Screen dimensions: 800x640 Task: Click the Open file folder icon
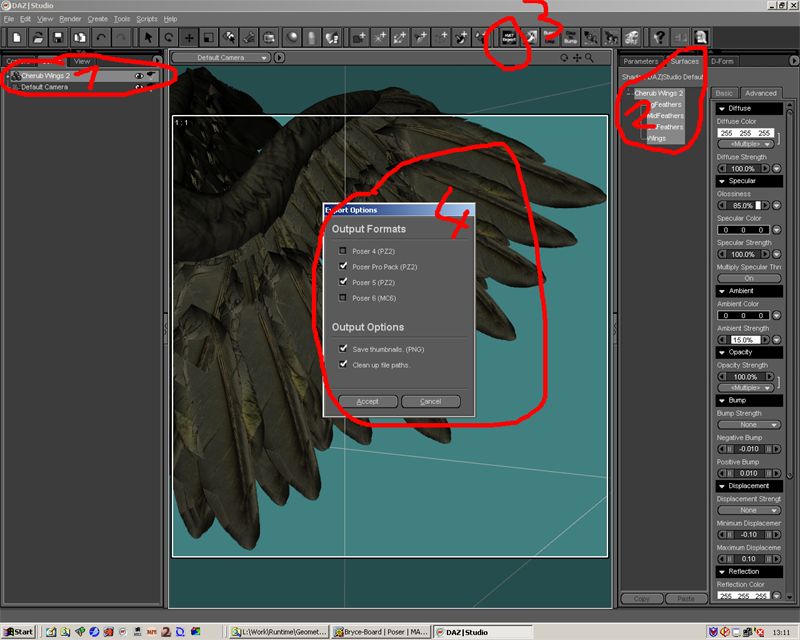pyautogui.click(x=38, y=37)
